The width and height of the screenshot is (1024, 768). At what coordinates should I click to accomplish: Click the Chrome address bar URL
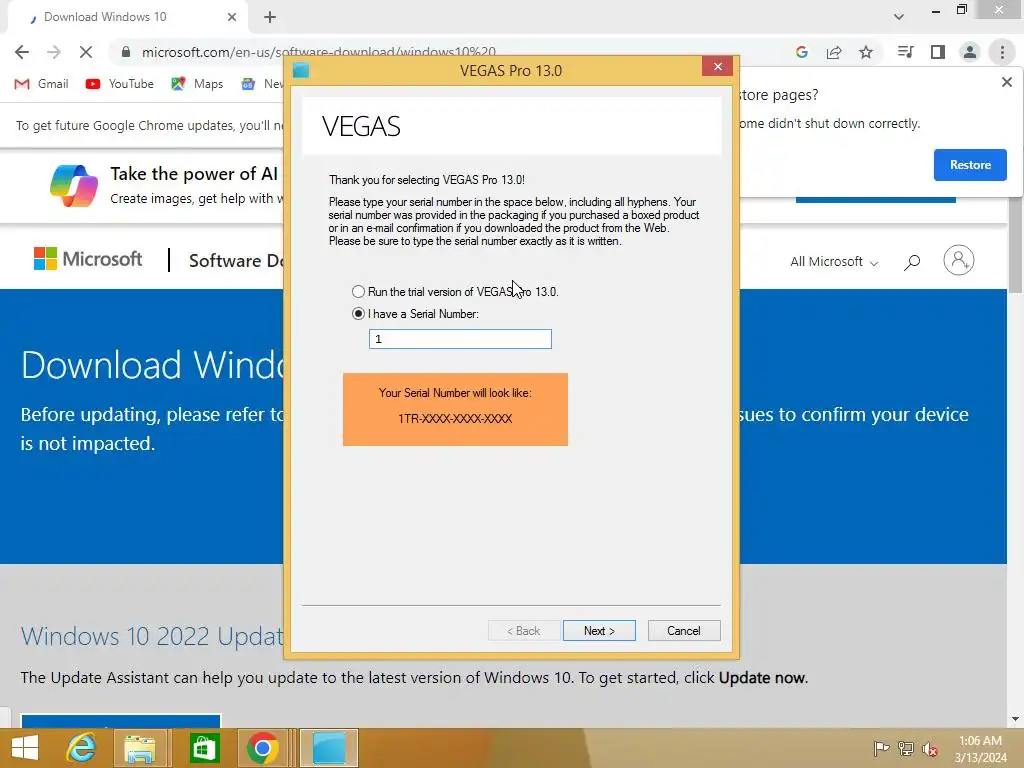point(319,52)
